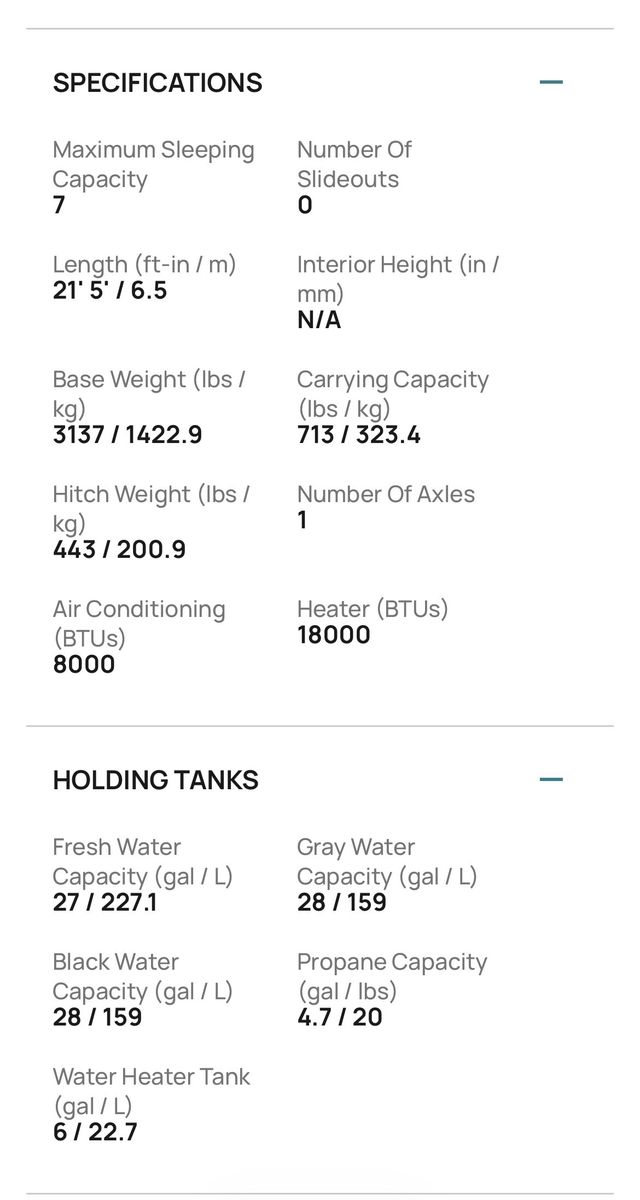Select Base Weight value 3137 / 1422.9

[x=127, y=435]
